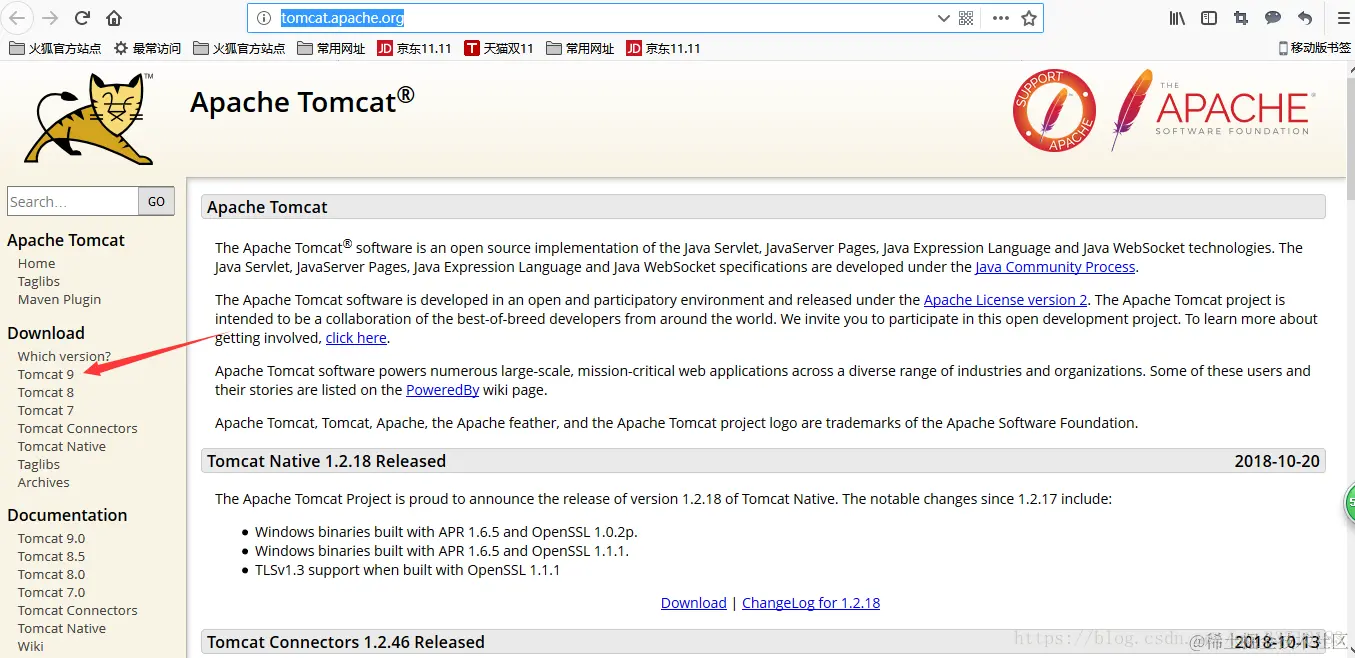Open the Firefox hamburger menu
Viewport: 1355px width, 658px height.
click(1343, 18)
